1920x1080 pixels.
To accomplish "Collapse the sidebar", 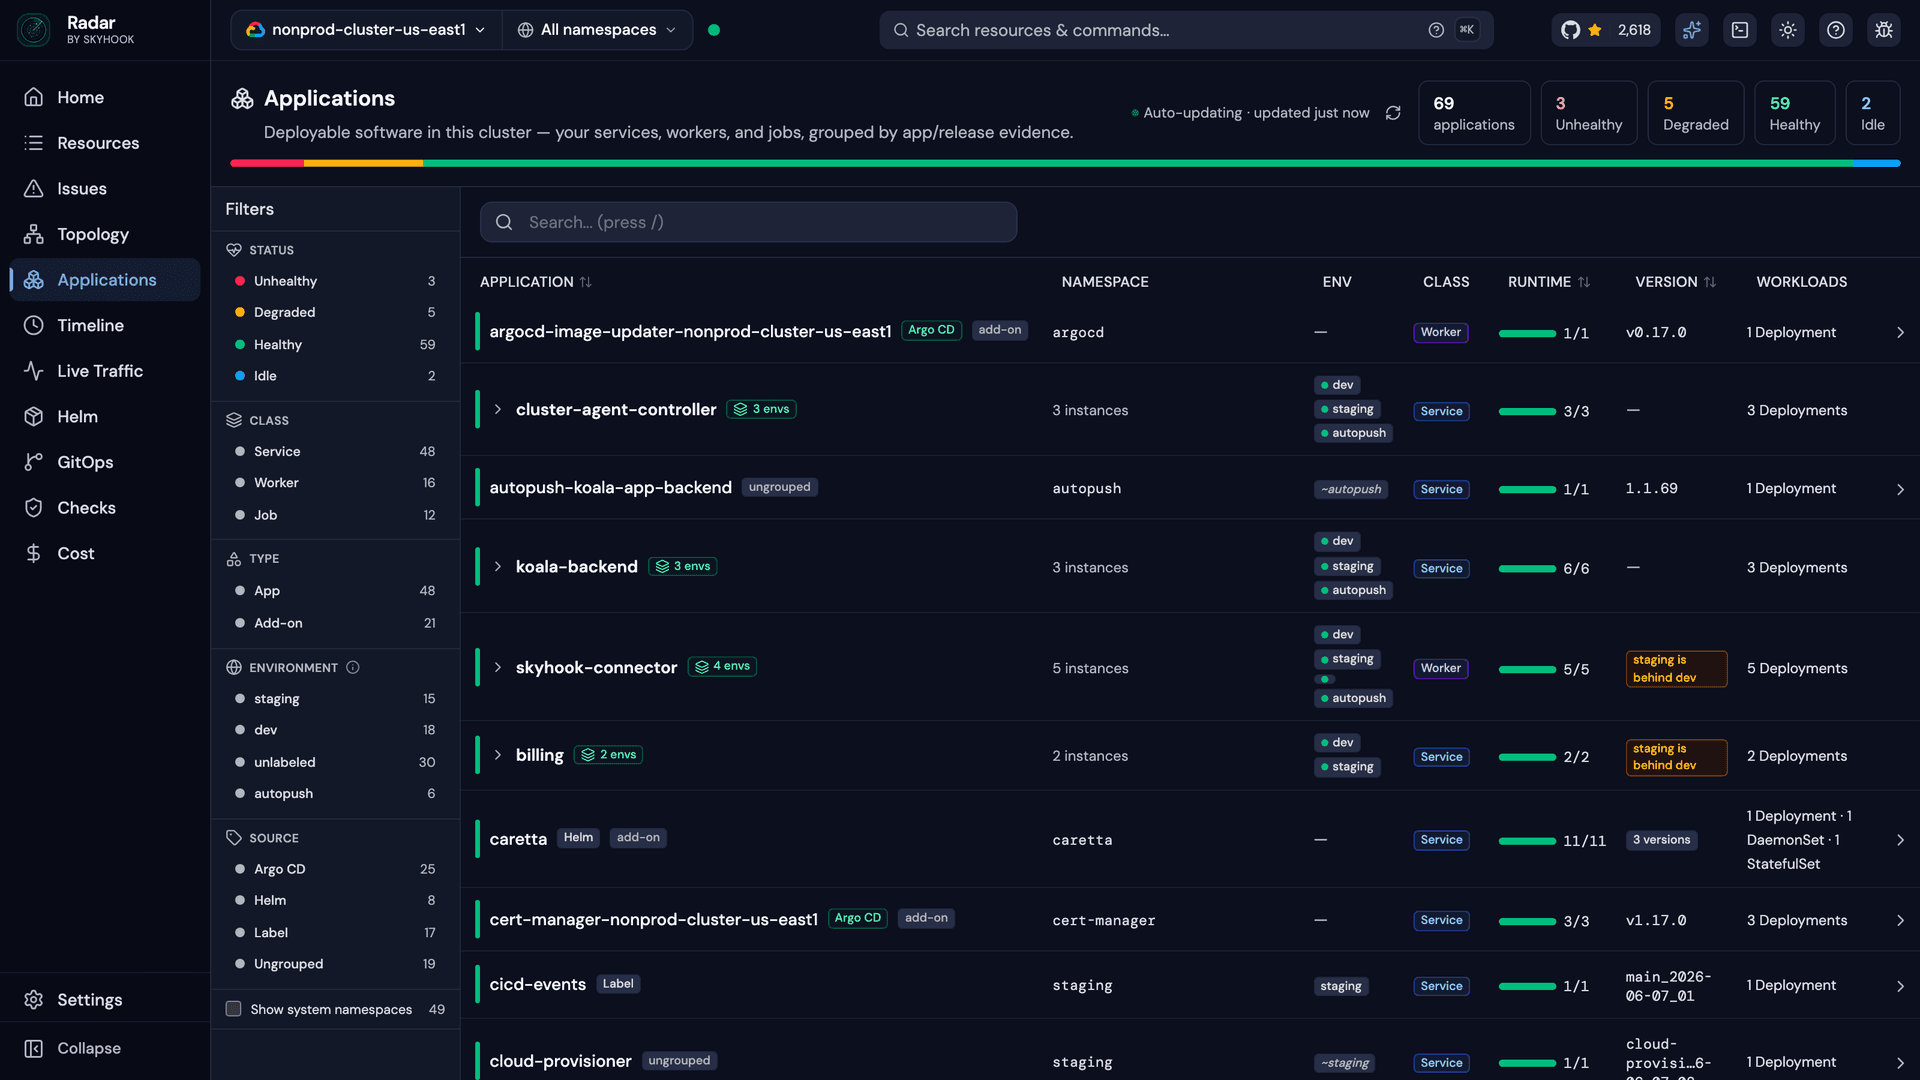I will (x=105, y=1048).
